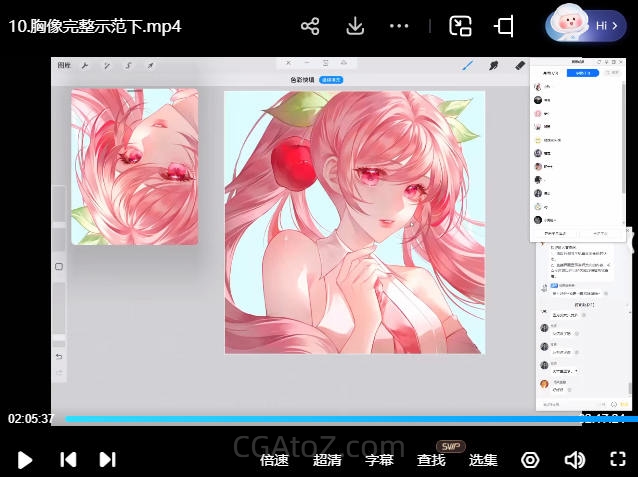Viewport: 638px width, 477px height.
Task: Toggle picture-in-picture mini window
Action: click(460, 26)
